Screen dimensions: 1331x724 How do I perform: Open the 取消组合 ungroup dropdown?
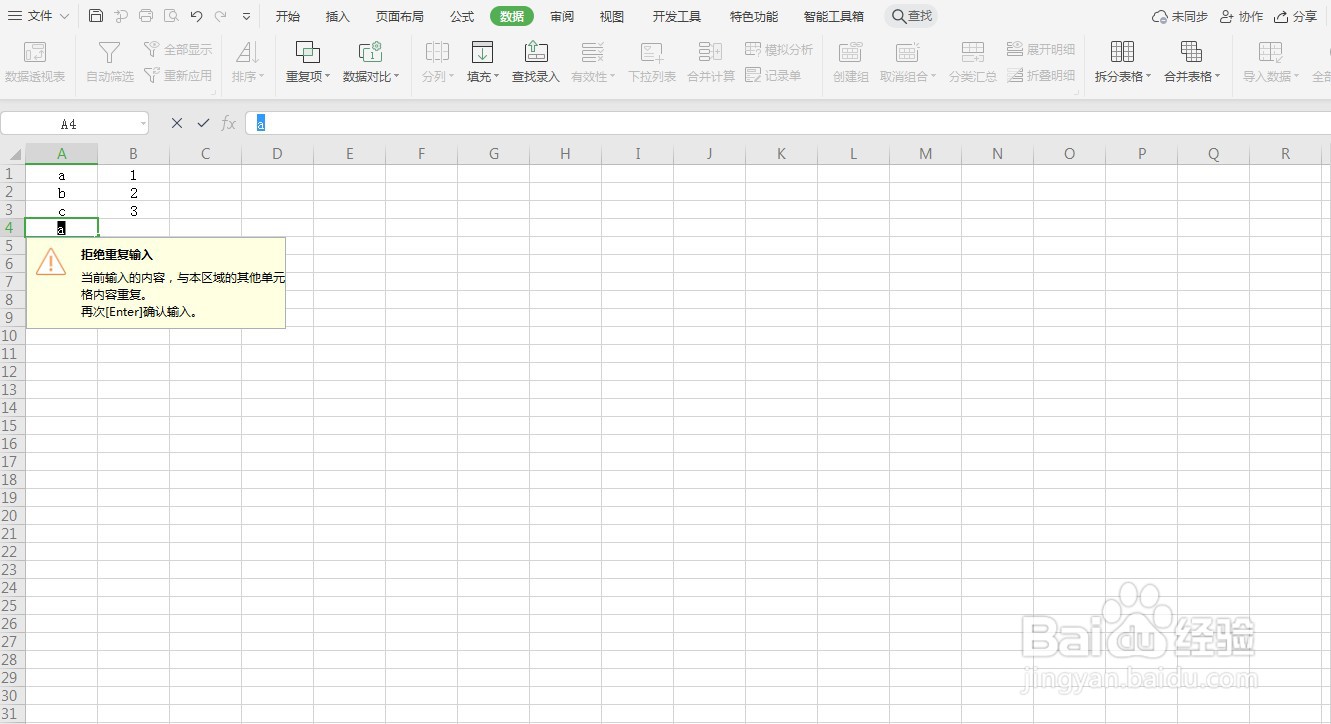[908, 76]
